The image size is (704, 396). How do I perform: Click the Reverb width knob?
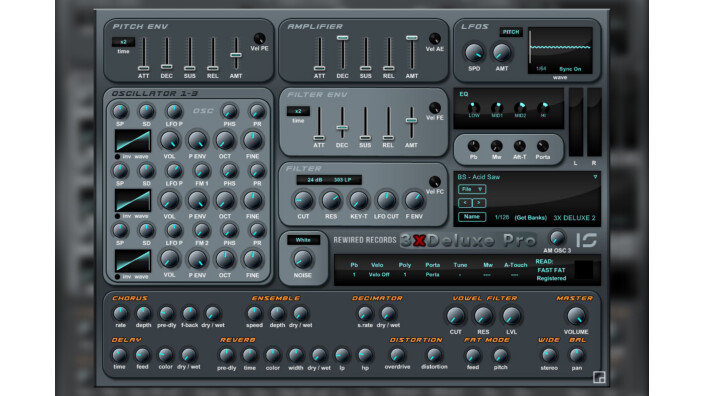point(295,356)
